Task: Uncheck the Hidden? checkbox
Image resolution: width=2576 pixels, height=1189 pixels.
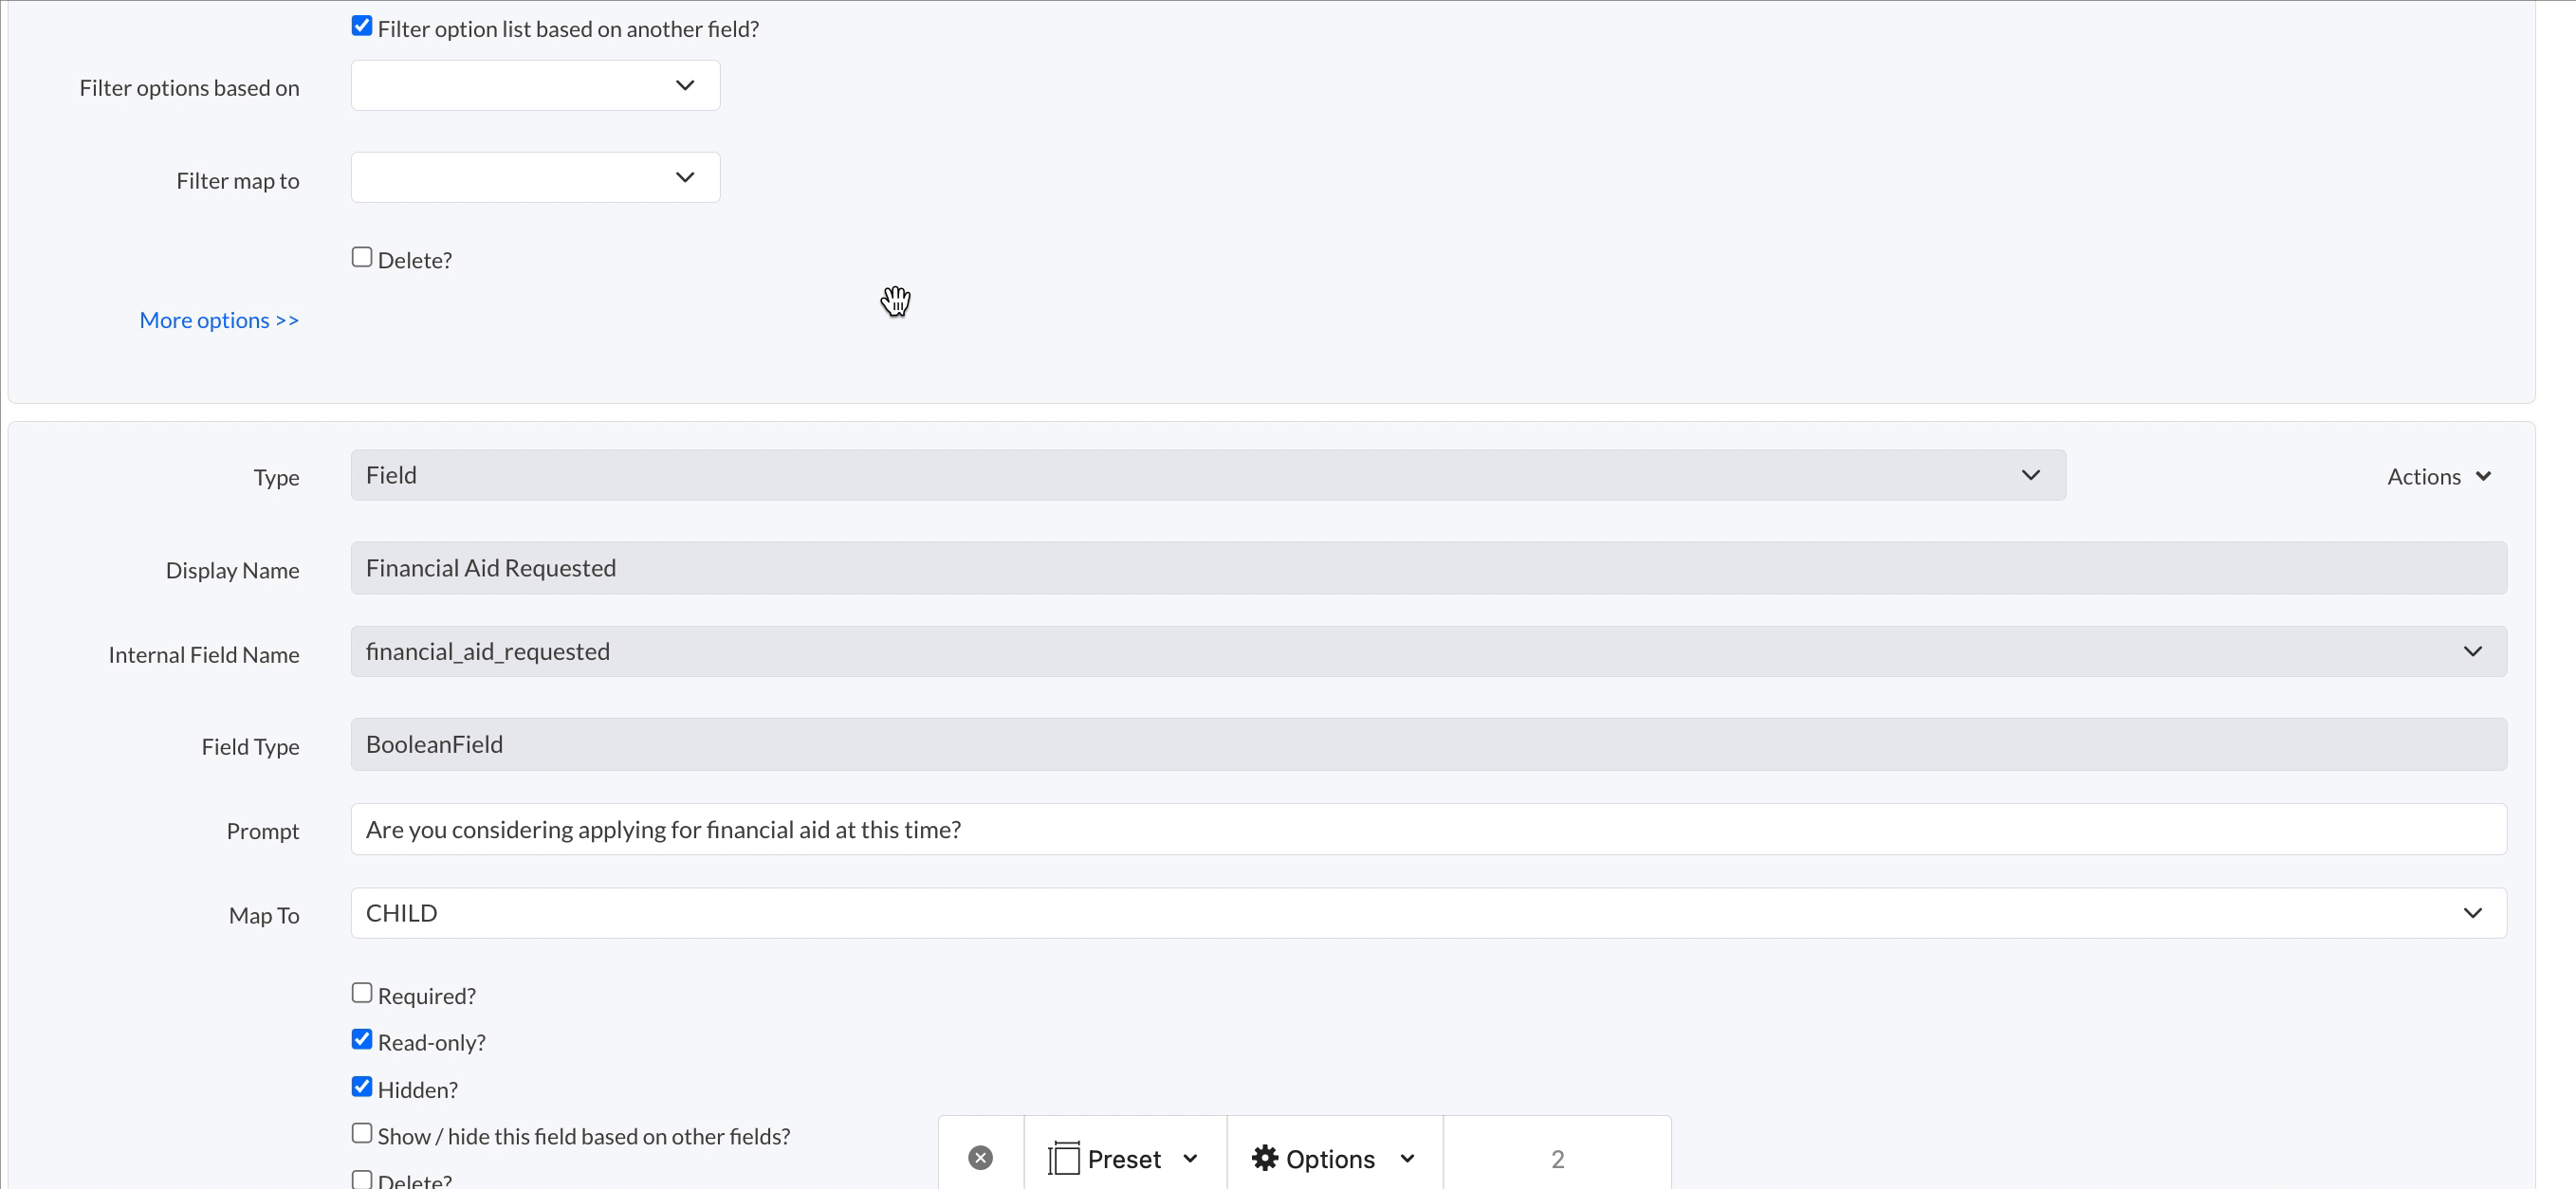Action: 362,1087
